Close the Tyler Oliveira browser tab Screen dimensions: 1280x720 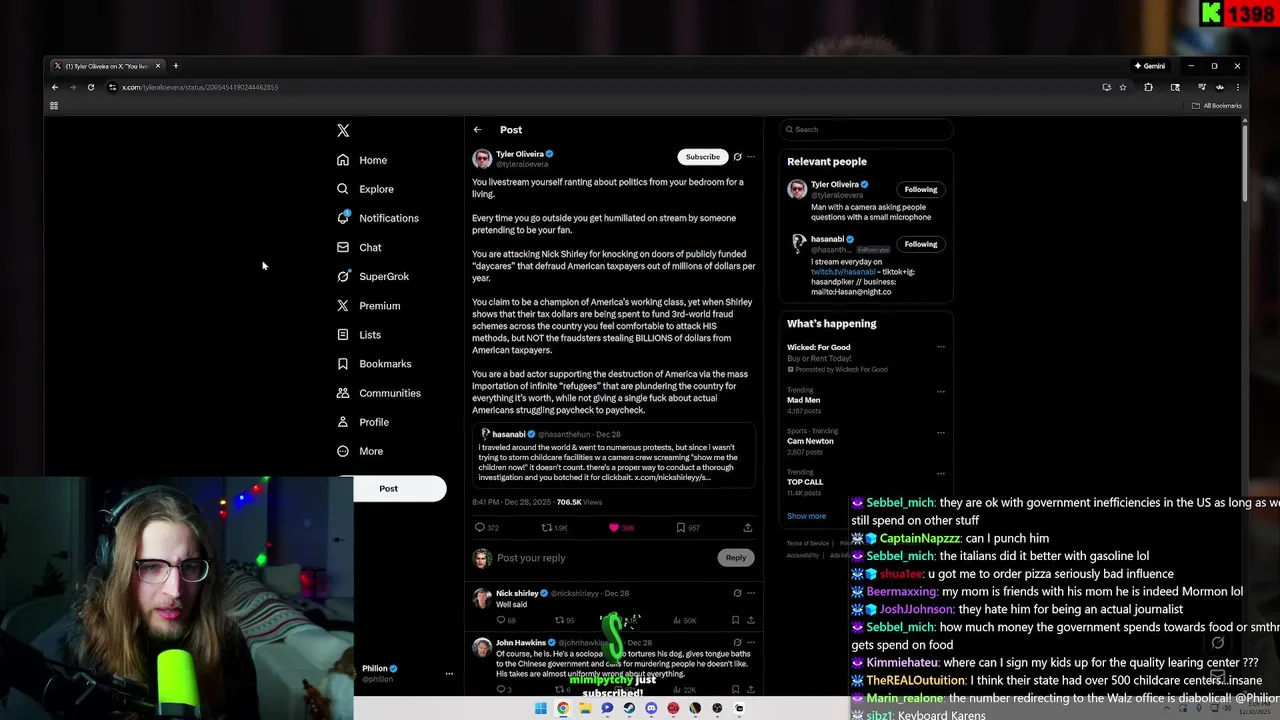click(157, 66)
